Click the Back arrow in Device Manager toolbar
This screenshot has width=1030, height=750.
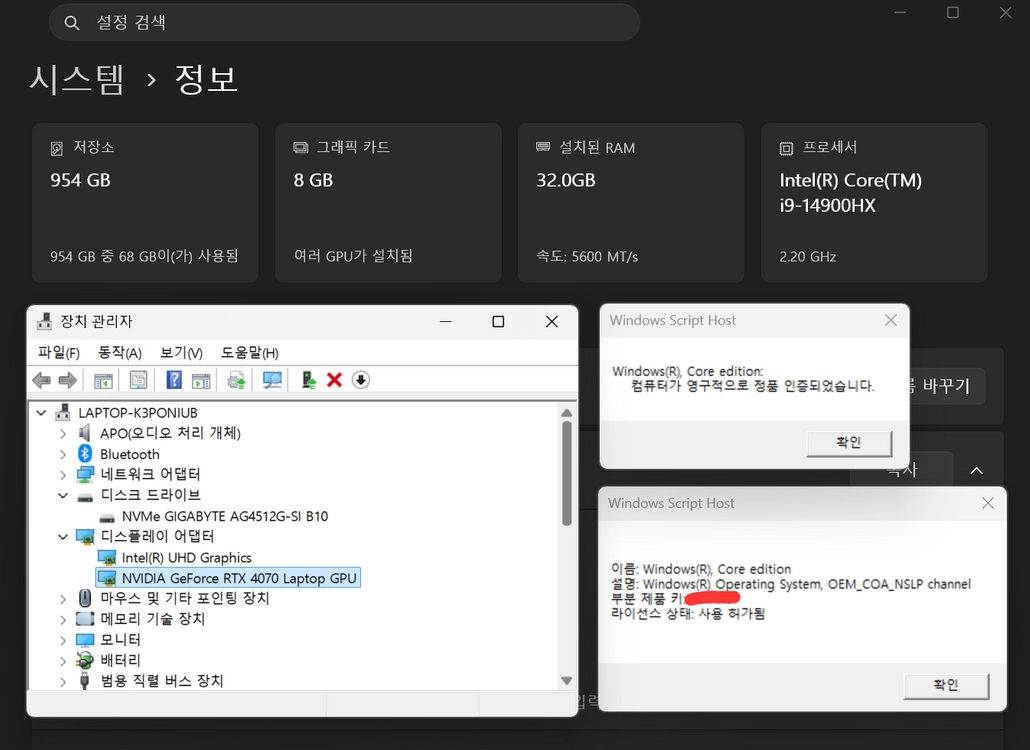pos(41,380)
